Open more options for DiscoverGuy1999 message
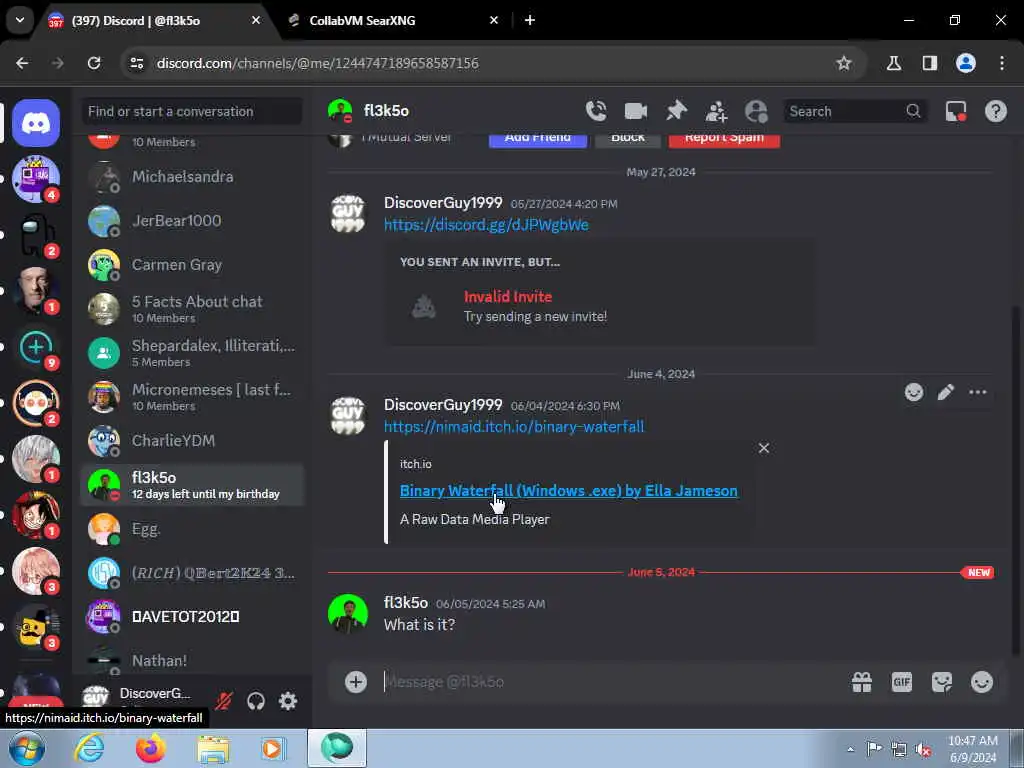This screenshot has width=1024, height=768. [x=978, y=392]
